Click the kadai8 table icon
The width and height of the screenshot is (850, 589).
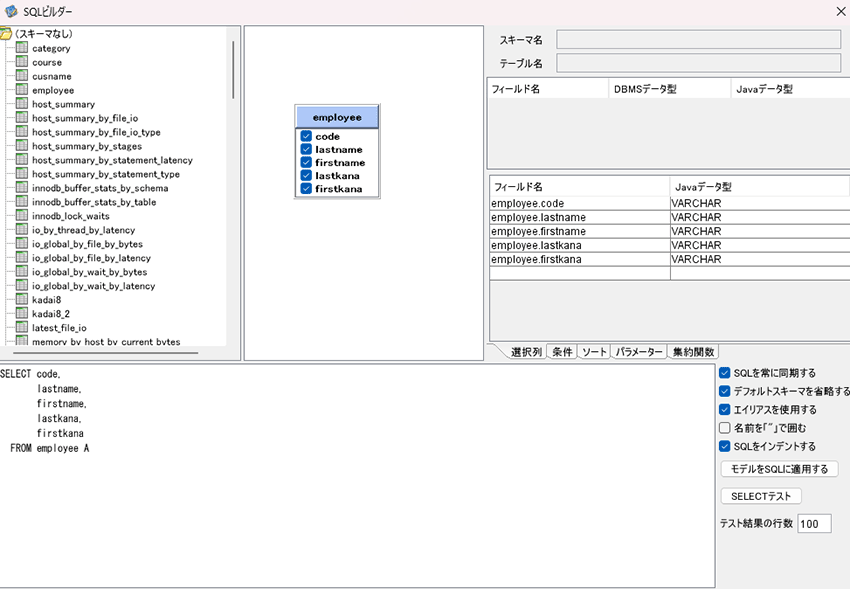(x=22, y=300)
